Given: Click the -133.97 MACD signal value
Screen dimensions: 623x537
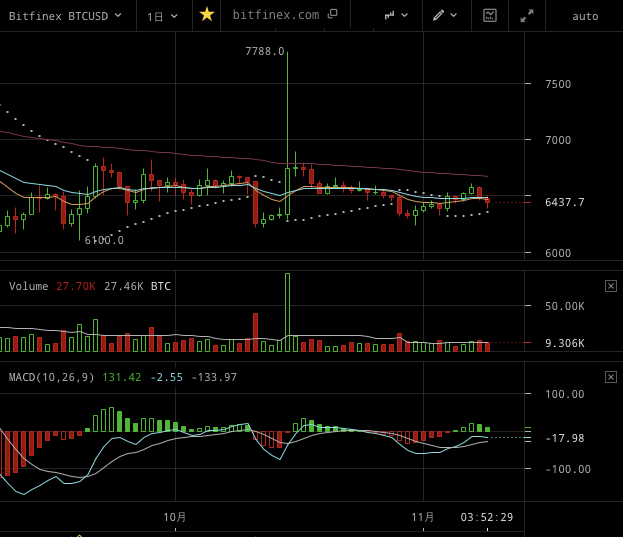Looking at the screenshot, I should tap(214, 377).
